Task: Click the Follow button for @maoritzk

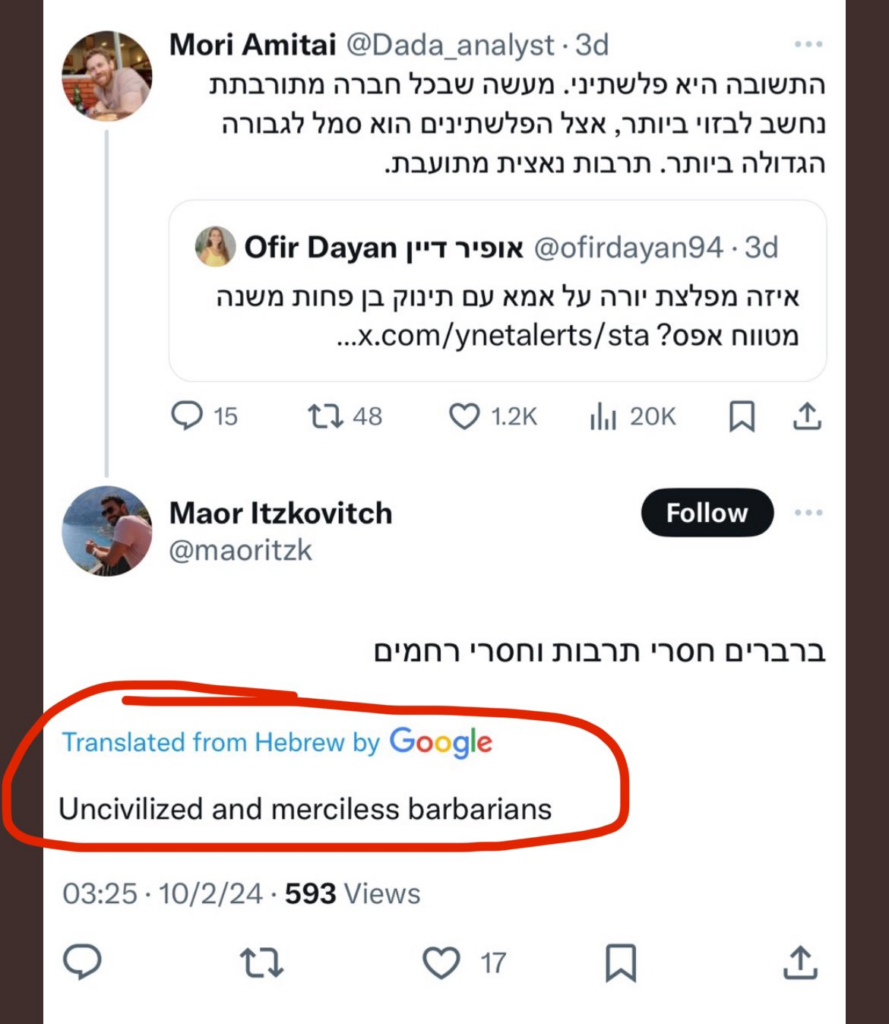Action: [x=706, y=513]
